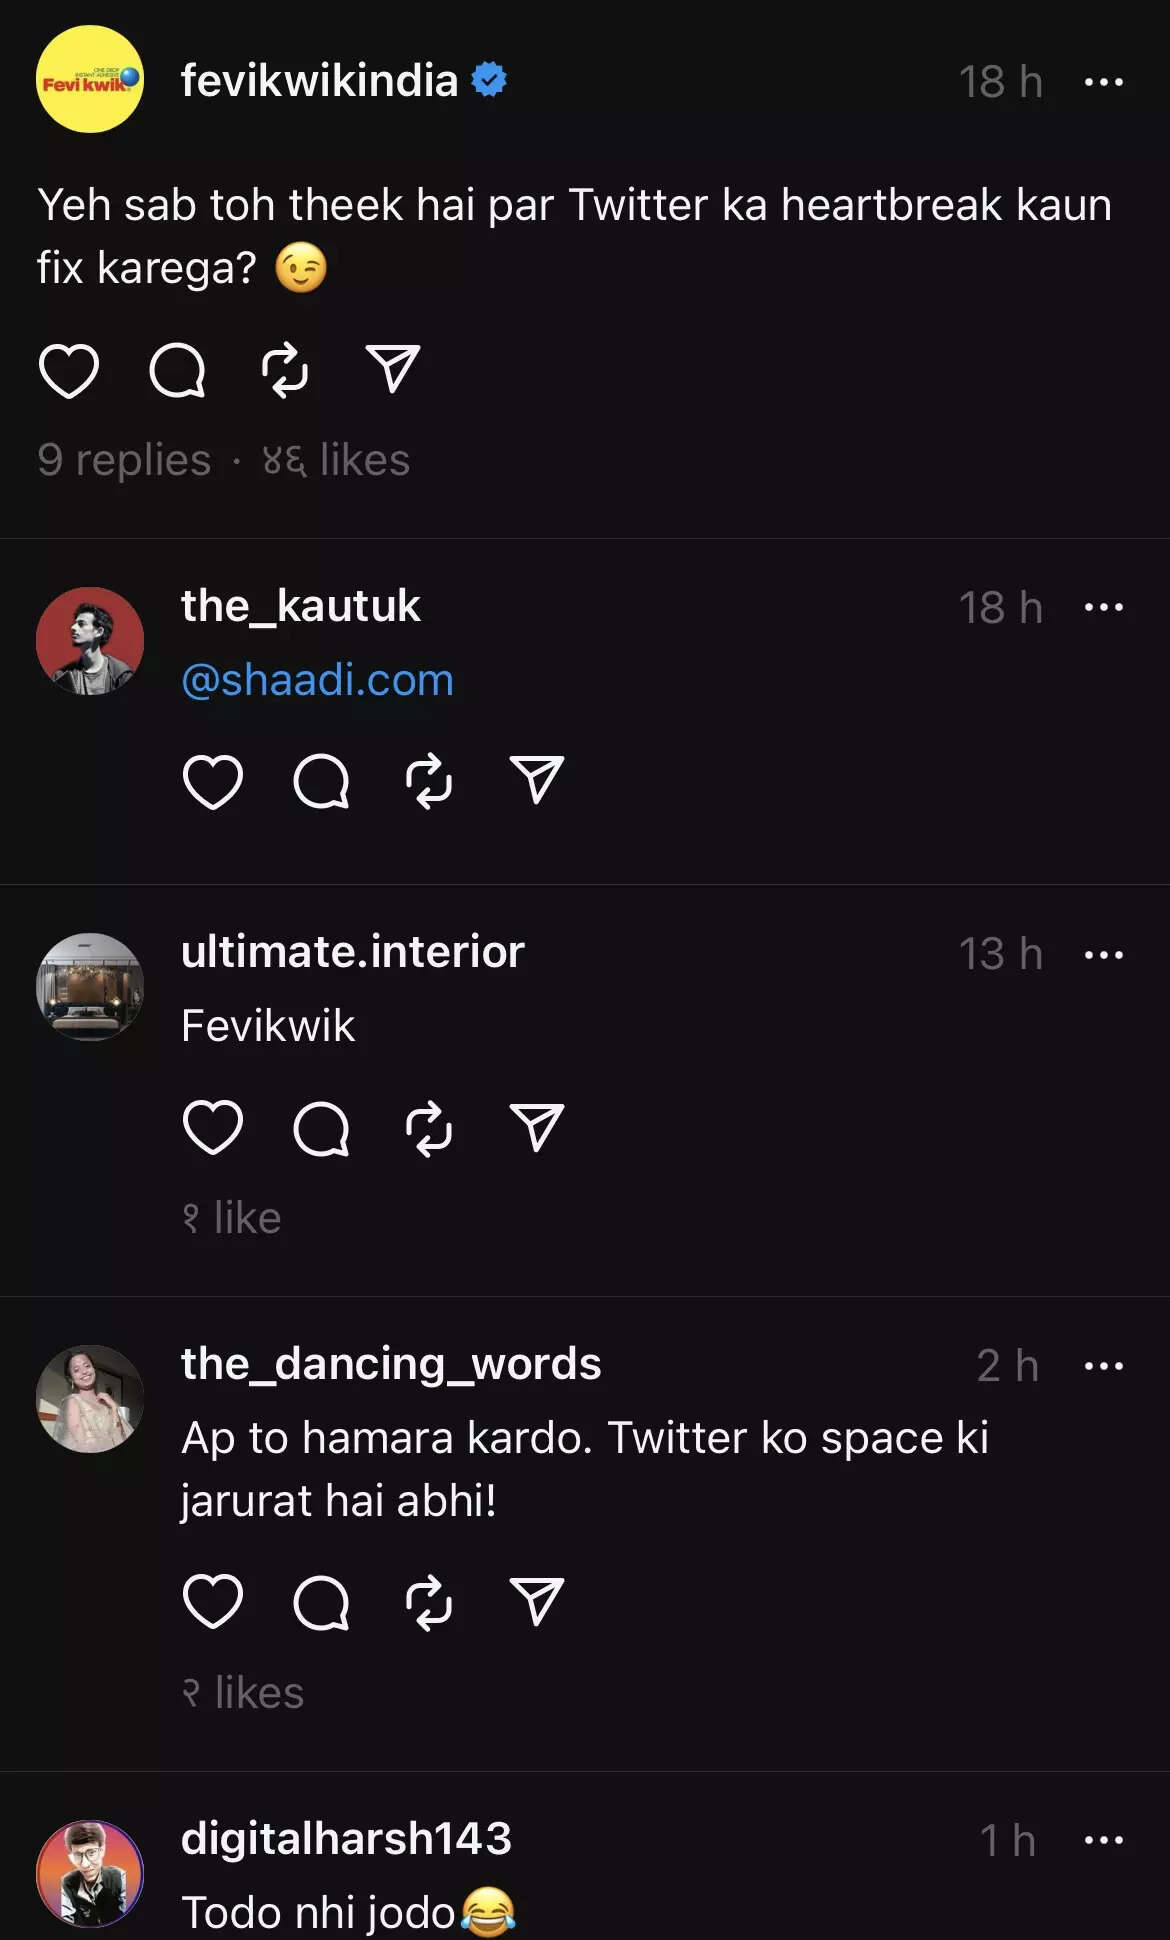The width and height of the screenshot is (1170, 1940).
Task: Like ultimate.interior's Fevikwik reply
Action: click(213, 1127)
